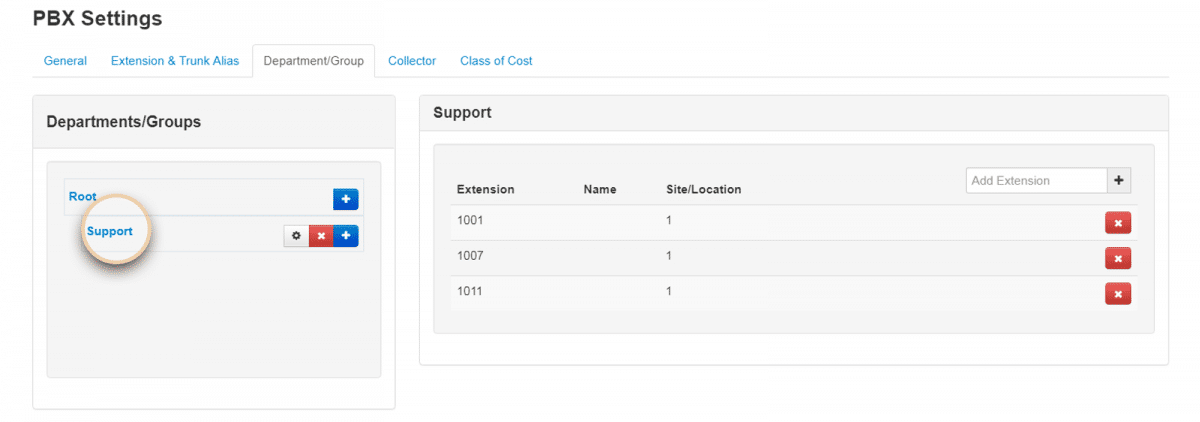Screen dimensions: 1200x422
Task: Open the Class of Cost tab
Action: [496, 61]
